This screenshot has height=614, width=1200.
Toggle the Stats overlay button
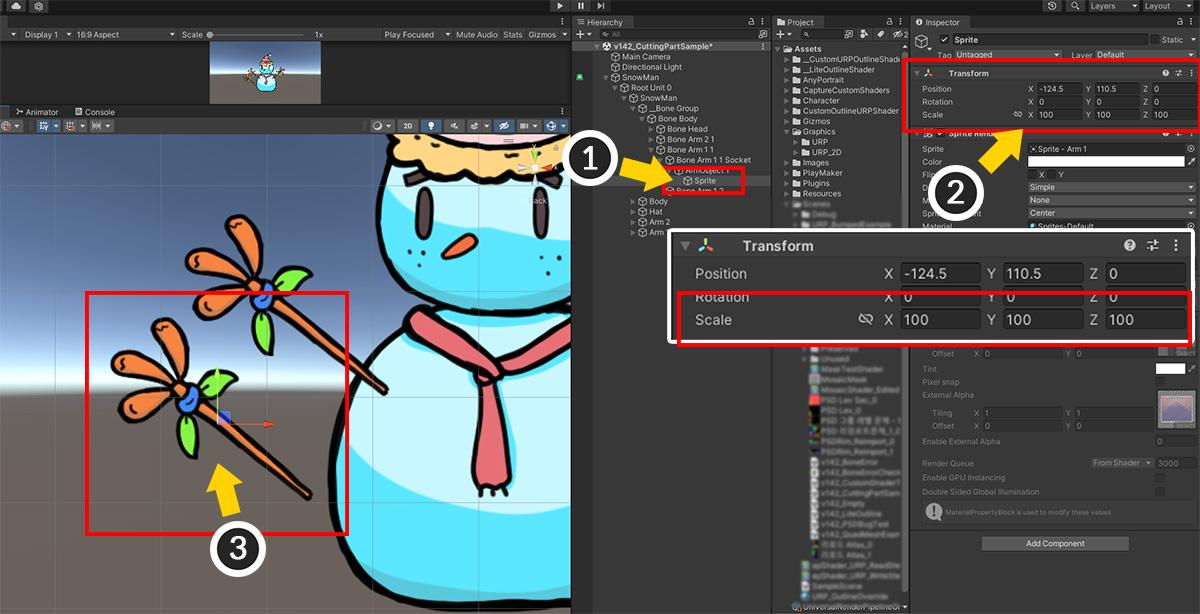513,35
